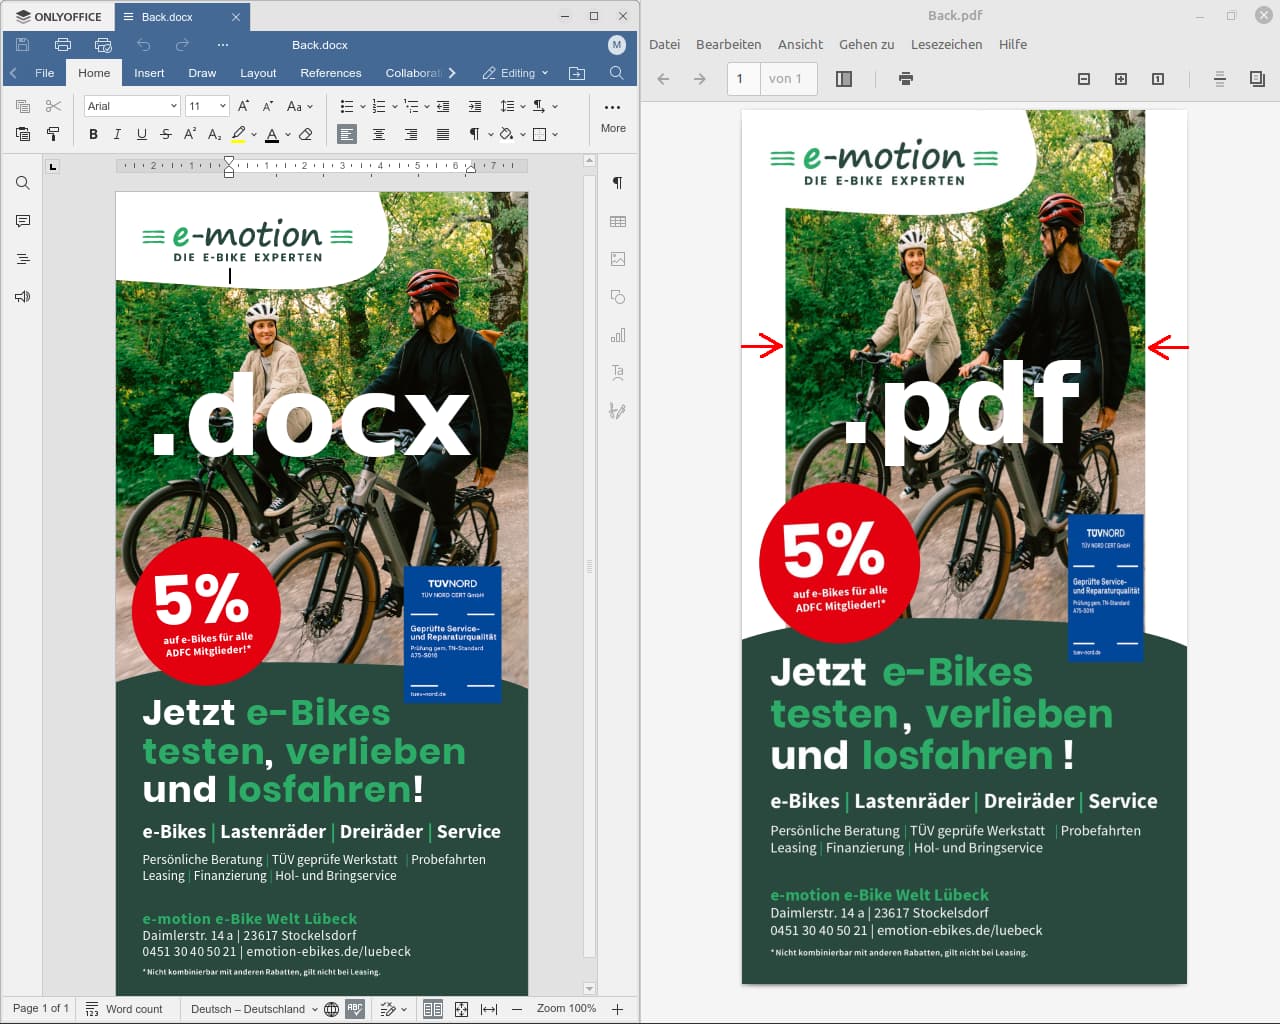Viewport: 1280px width, 1024px height.
Task: Switch to the Layout tab
Action: point(258,73)
